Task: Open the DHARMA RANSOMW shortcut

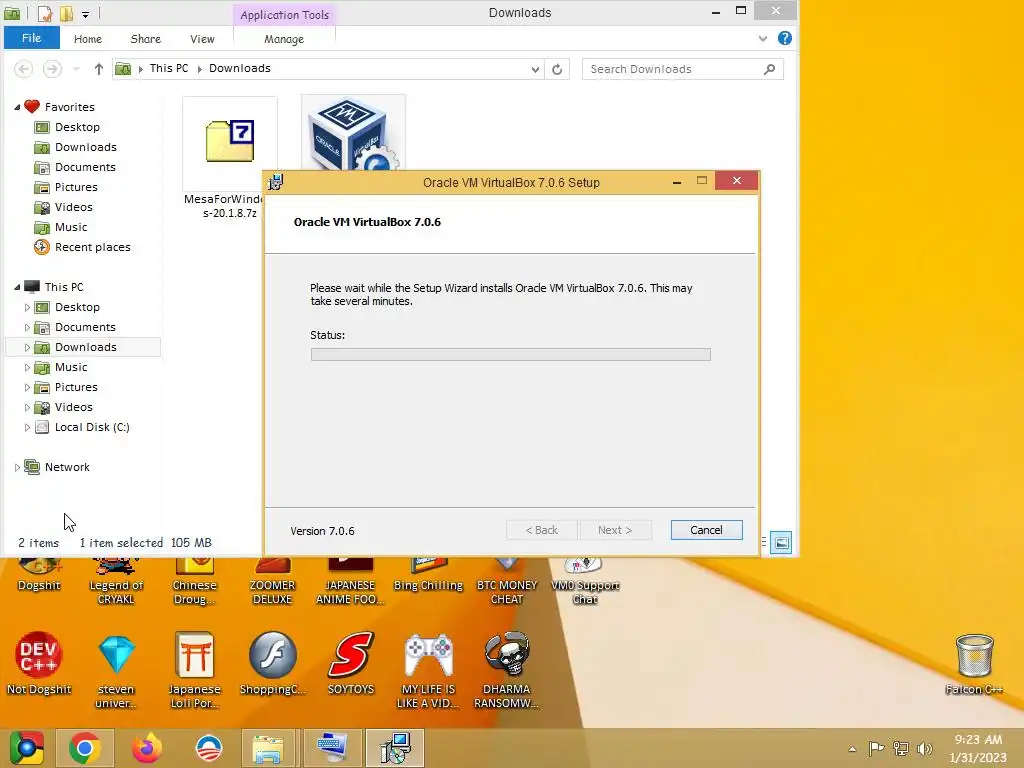Action: (x=507, y=671)
